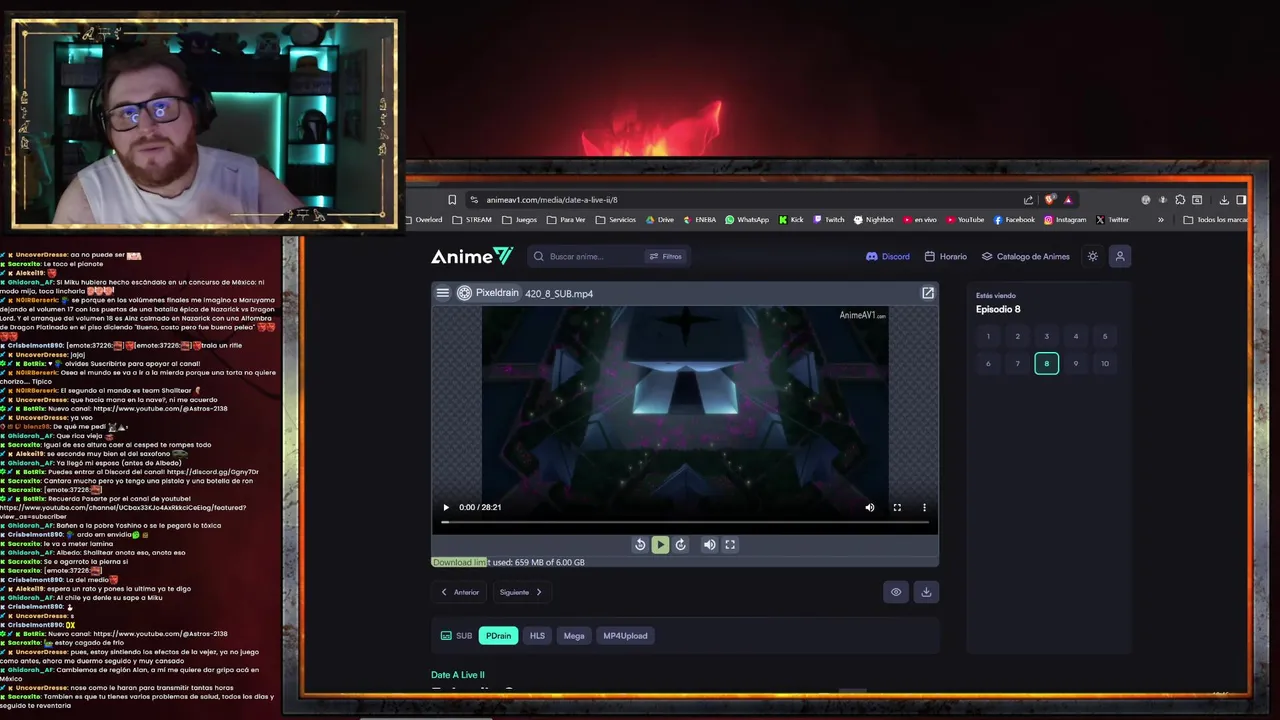Bookmark this page icon in address bar
The width and height of the screenshot is (1280, 720).
point(452,199)
